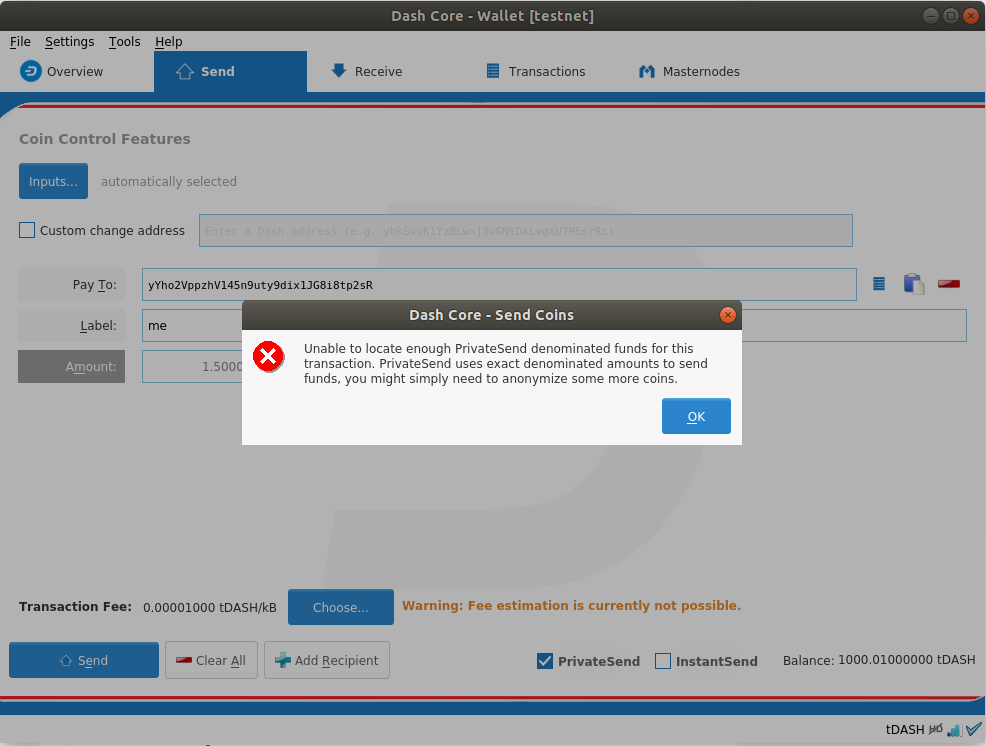
Task: Remove this recipient entry icon
Action: (949, 284)
